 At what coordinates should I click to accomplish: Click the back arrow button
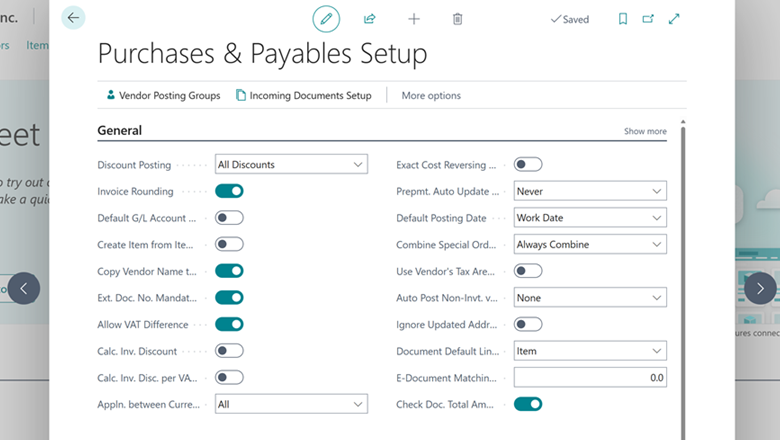tap(73, 18)
